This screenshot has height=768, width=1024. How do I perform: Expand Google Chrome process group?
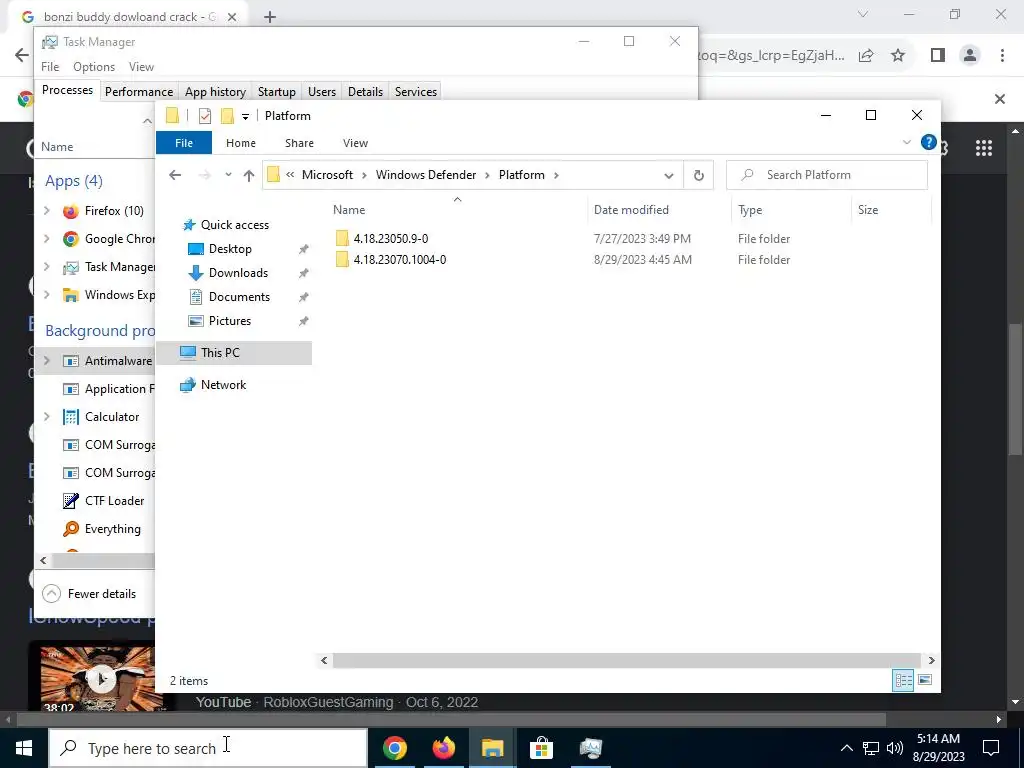[46, 238]
